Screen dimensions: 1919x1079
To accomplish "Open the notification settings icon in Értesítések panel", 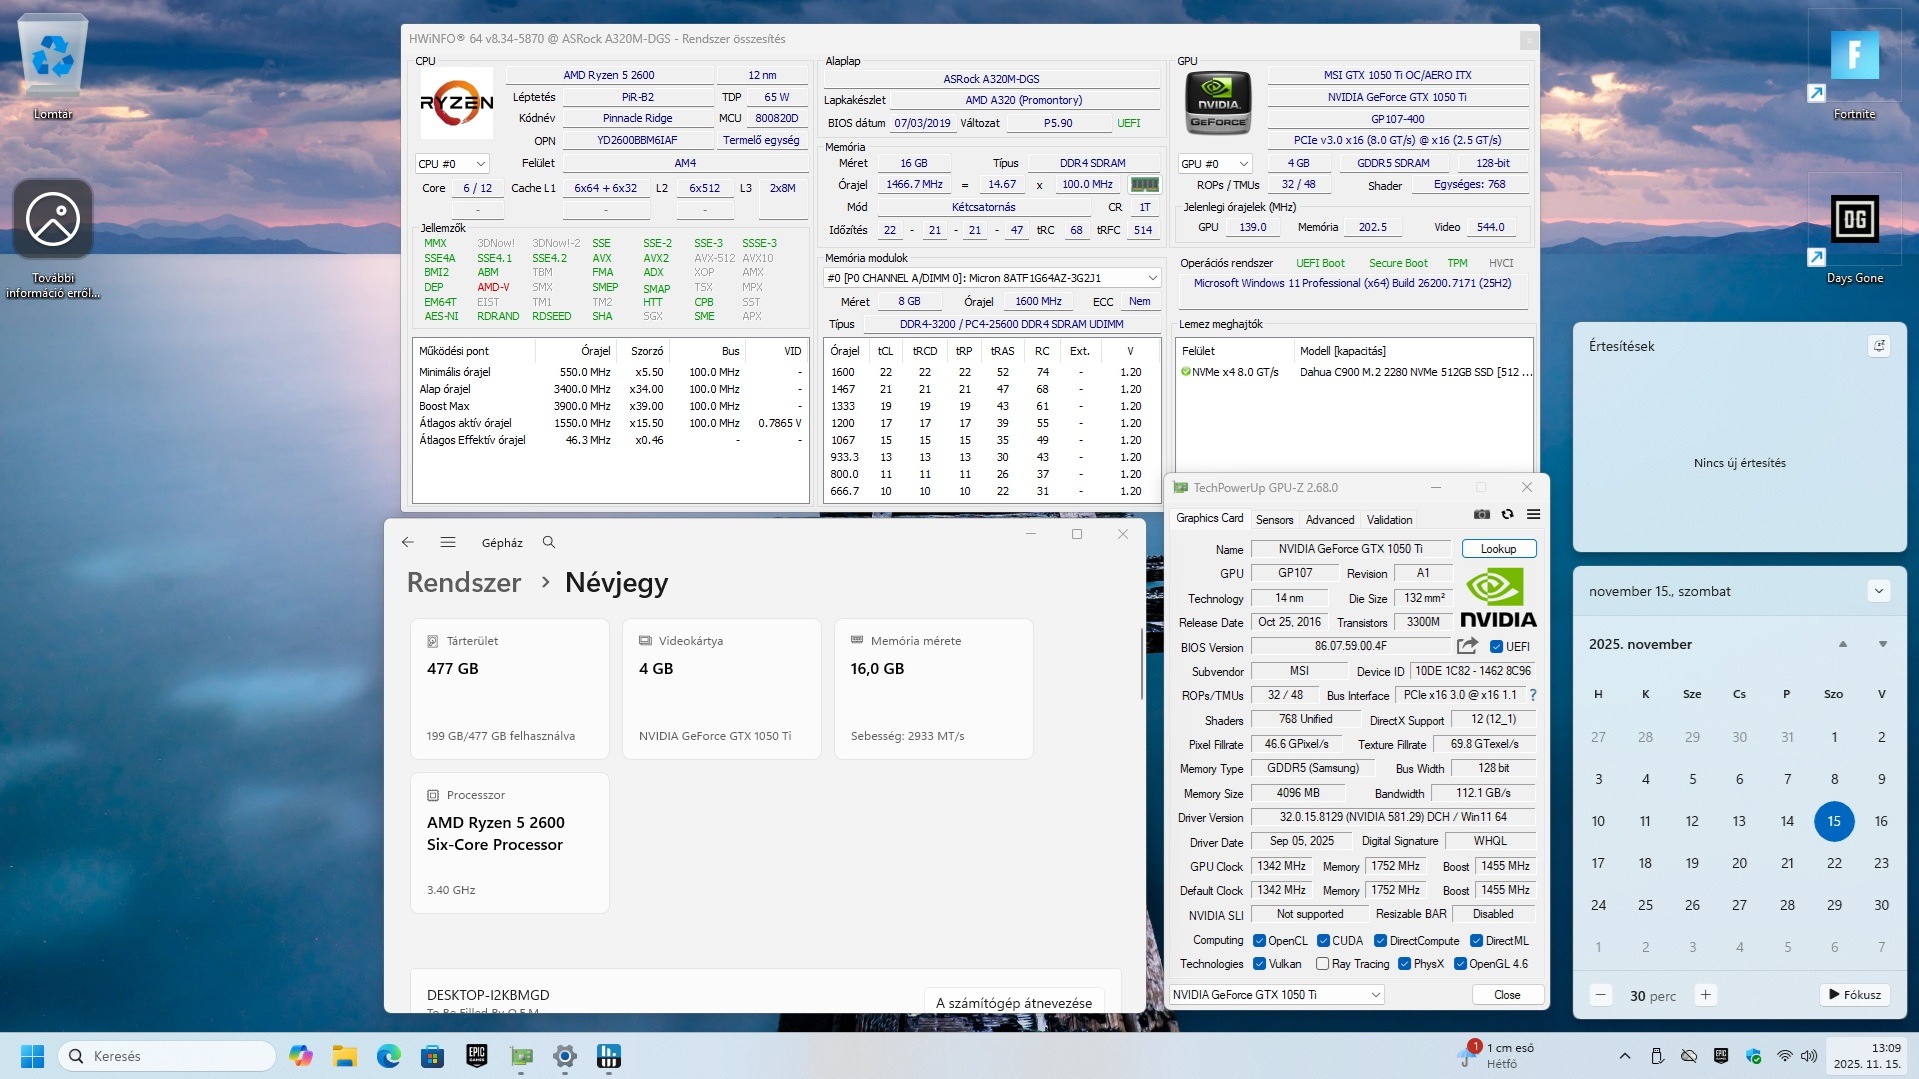I will click(x=1879, y=346).
